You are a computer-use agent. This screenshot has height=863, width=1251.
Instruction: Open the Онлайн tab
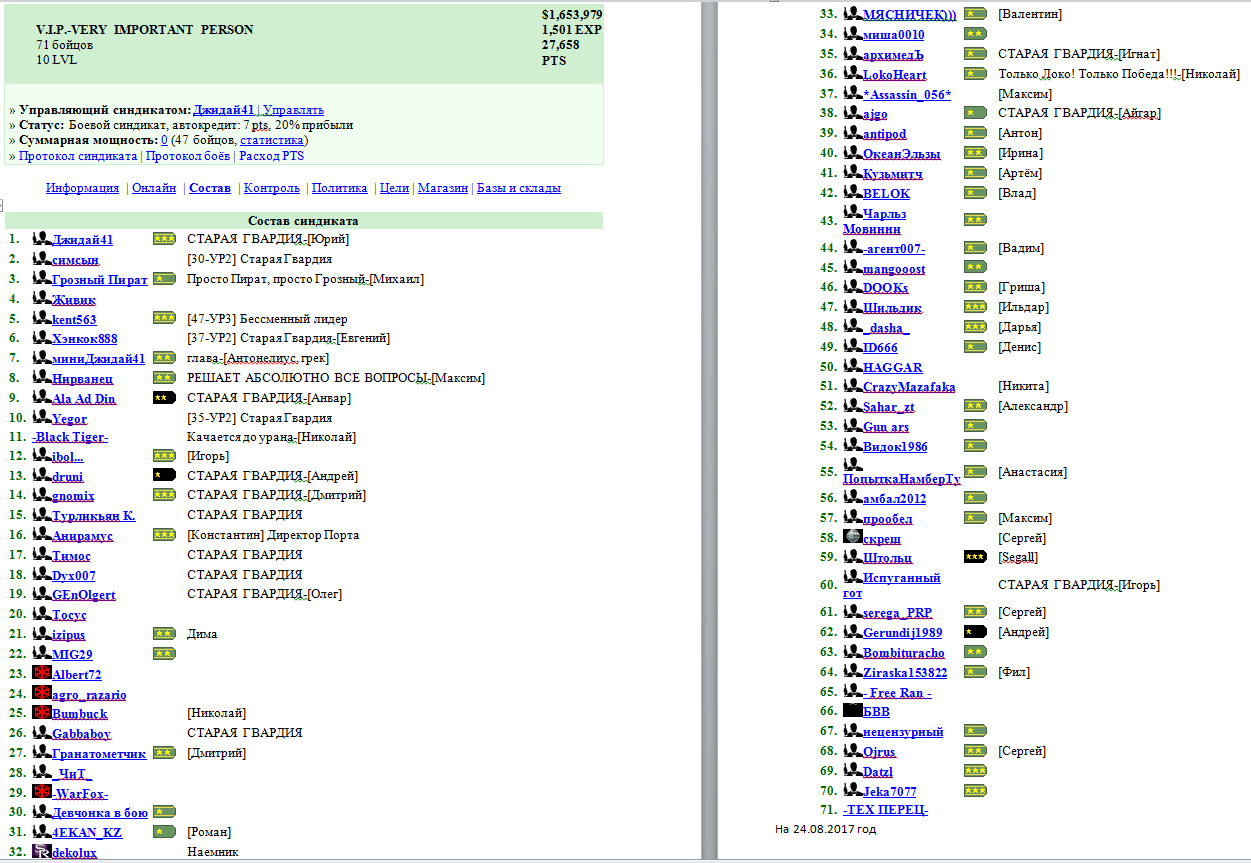(154, 188)
